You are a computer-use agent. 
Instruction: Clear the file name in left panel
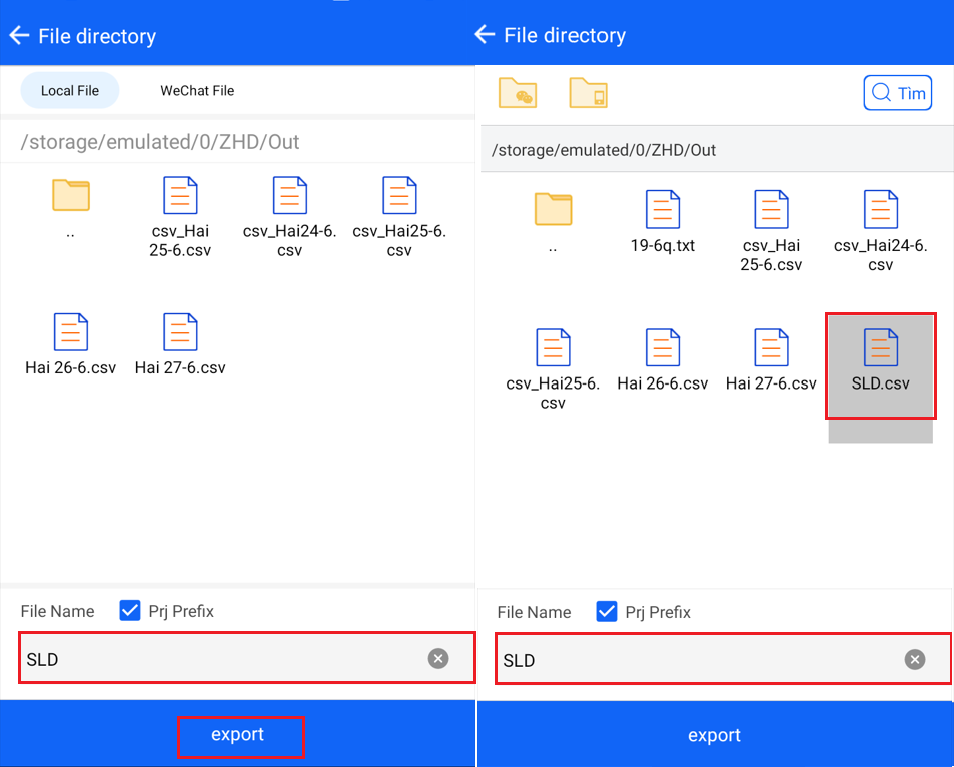[438, 658]
